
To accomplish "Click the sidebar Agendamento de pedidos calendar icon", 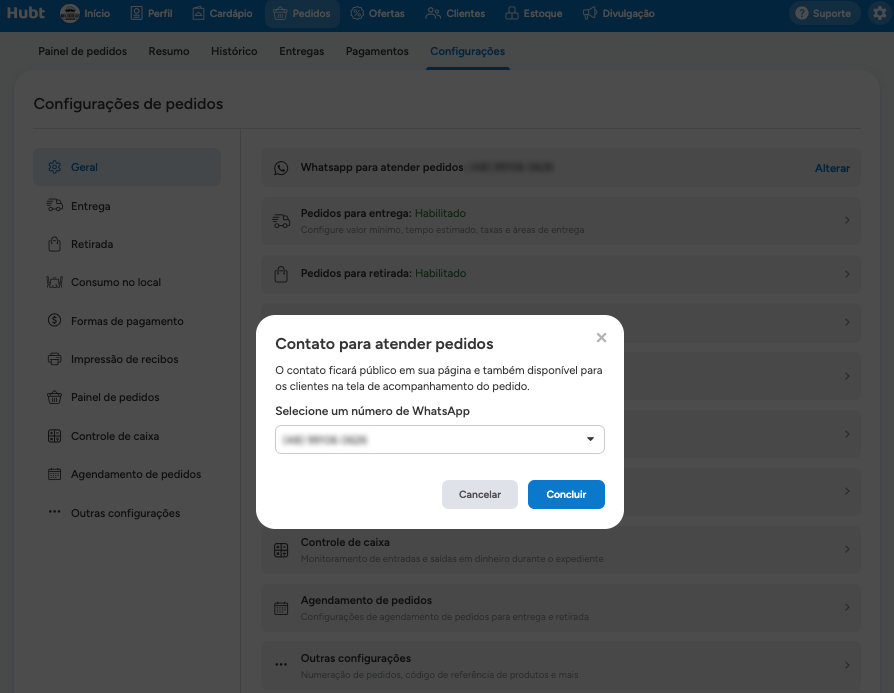I will [x=54, y=474].
